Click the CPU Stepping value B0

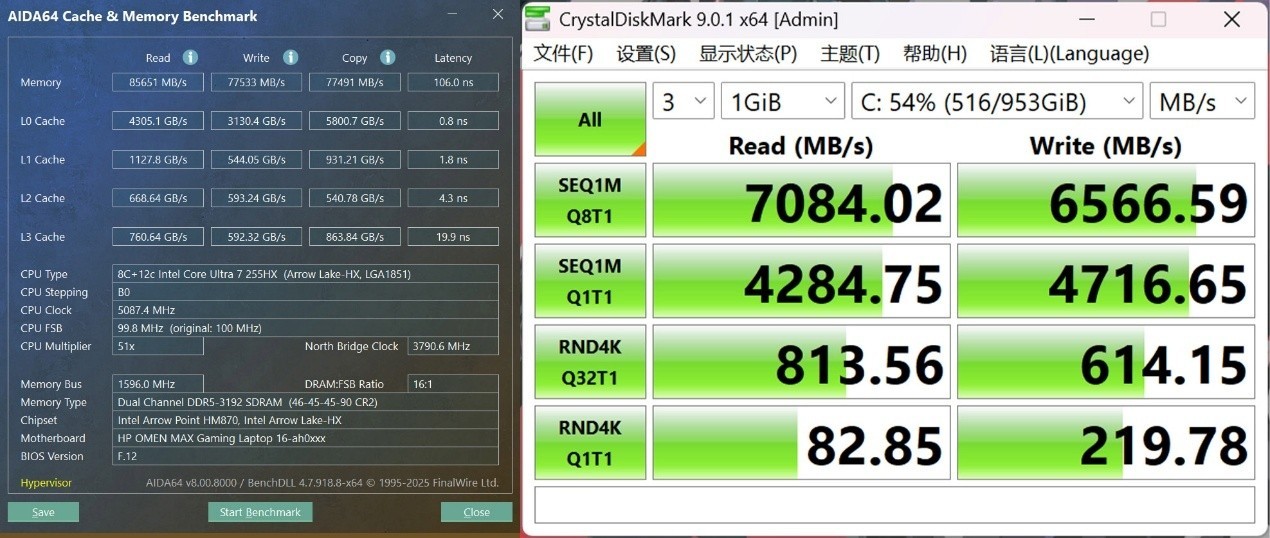306,292
